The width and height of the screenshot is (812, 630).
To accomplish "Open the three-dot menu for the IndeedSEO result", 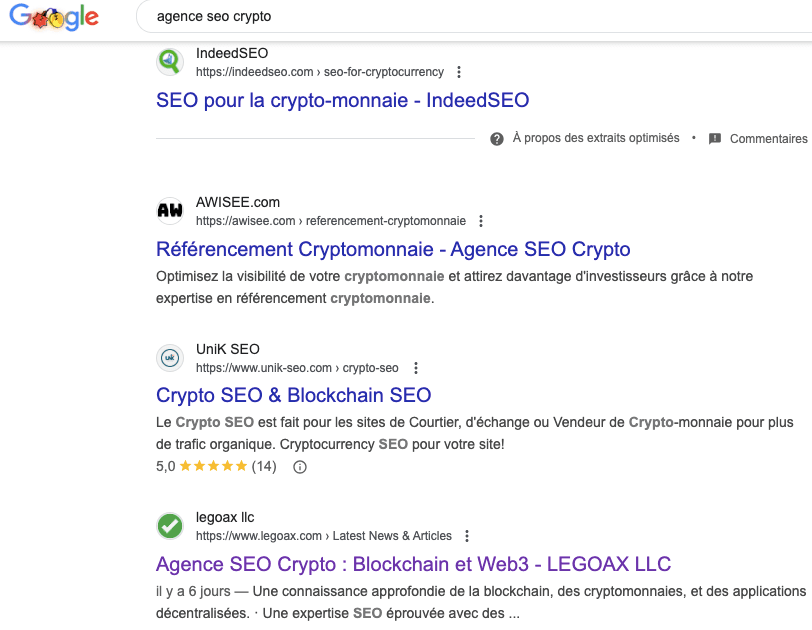I will [459, 72].
